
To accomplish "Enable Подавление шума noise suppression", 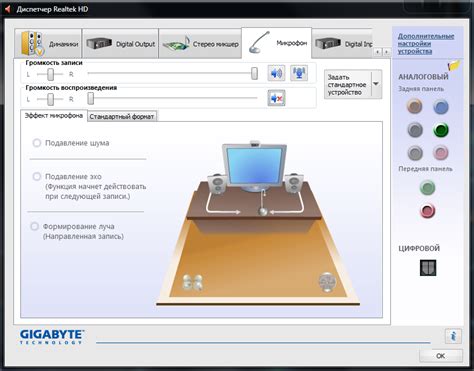I will click(37, 143).
